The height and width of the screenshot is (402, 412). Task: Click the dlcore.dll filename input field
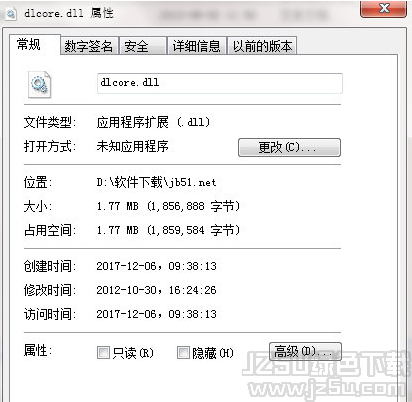tap(220, 83)
